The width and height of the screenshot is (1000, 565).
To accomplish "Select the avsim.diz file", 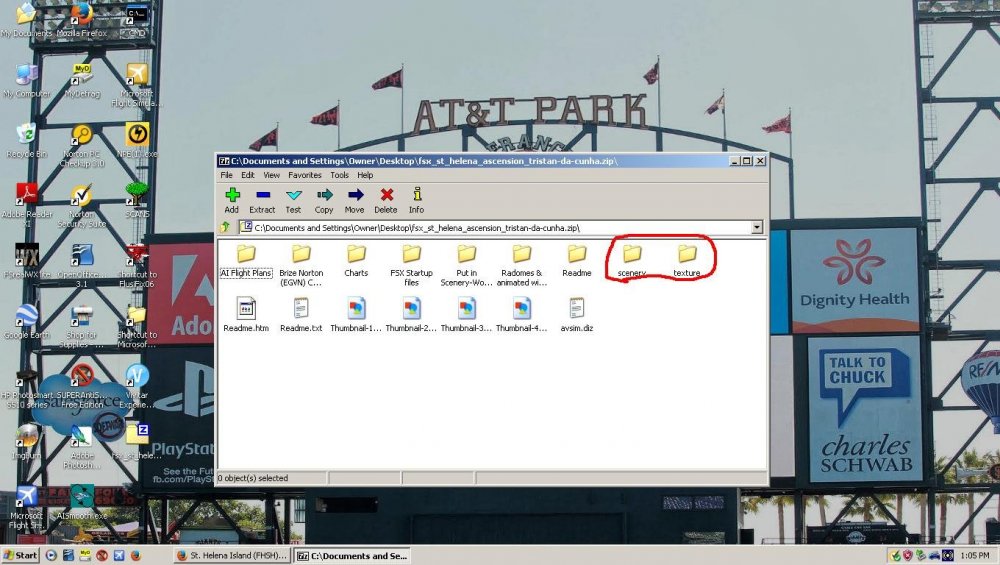I will (577, 315).
